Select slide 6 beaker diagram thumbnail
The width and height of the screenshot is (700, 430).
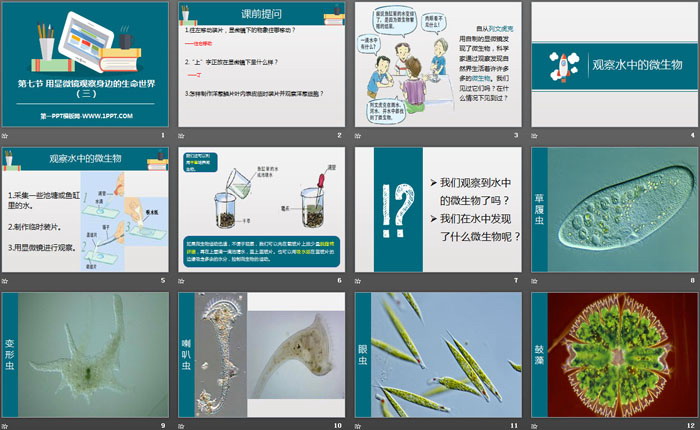262,209
